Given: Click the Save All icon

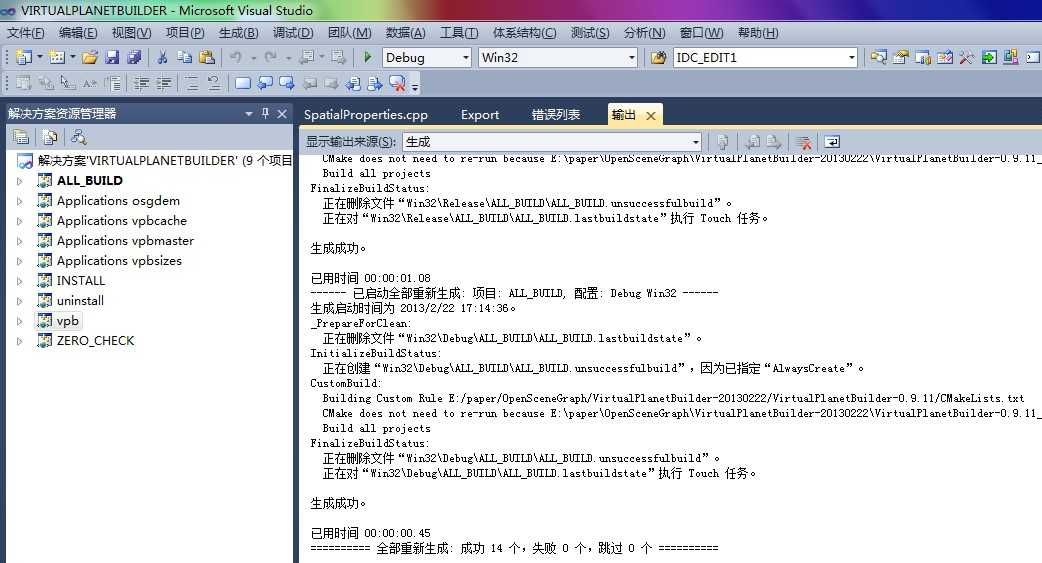Looking at the screenshot, I should (134, 57).
